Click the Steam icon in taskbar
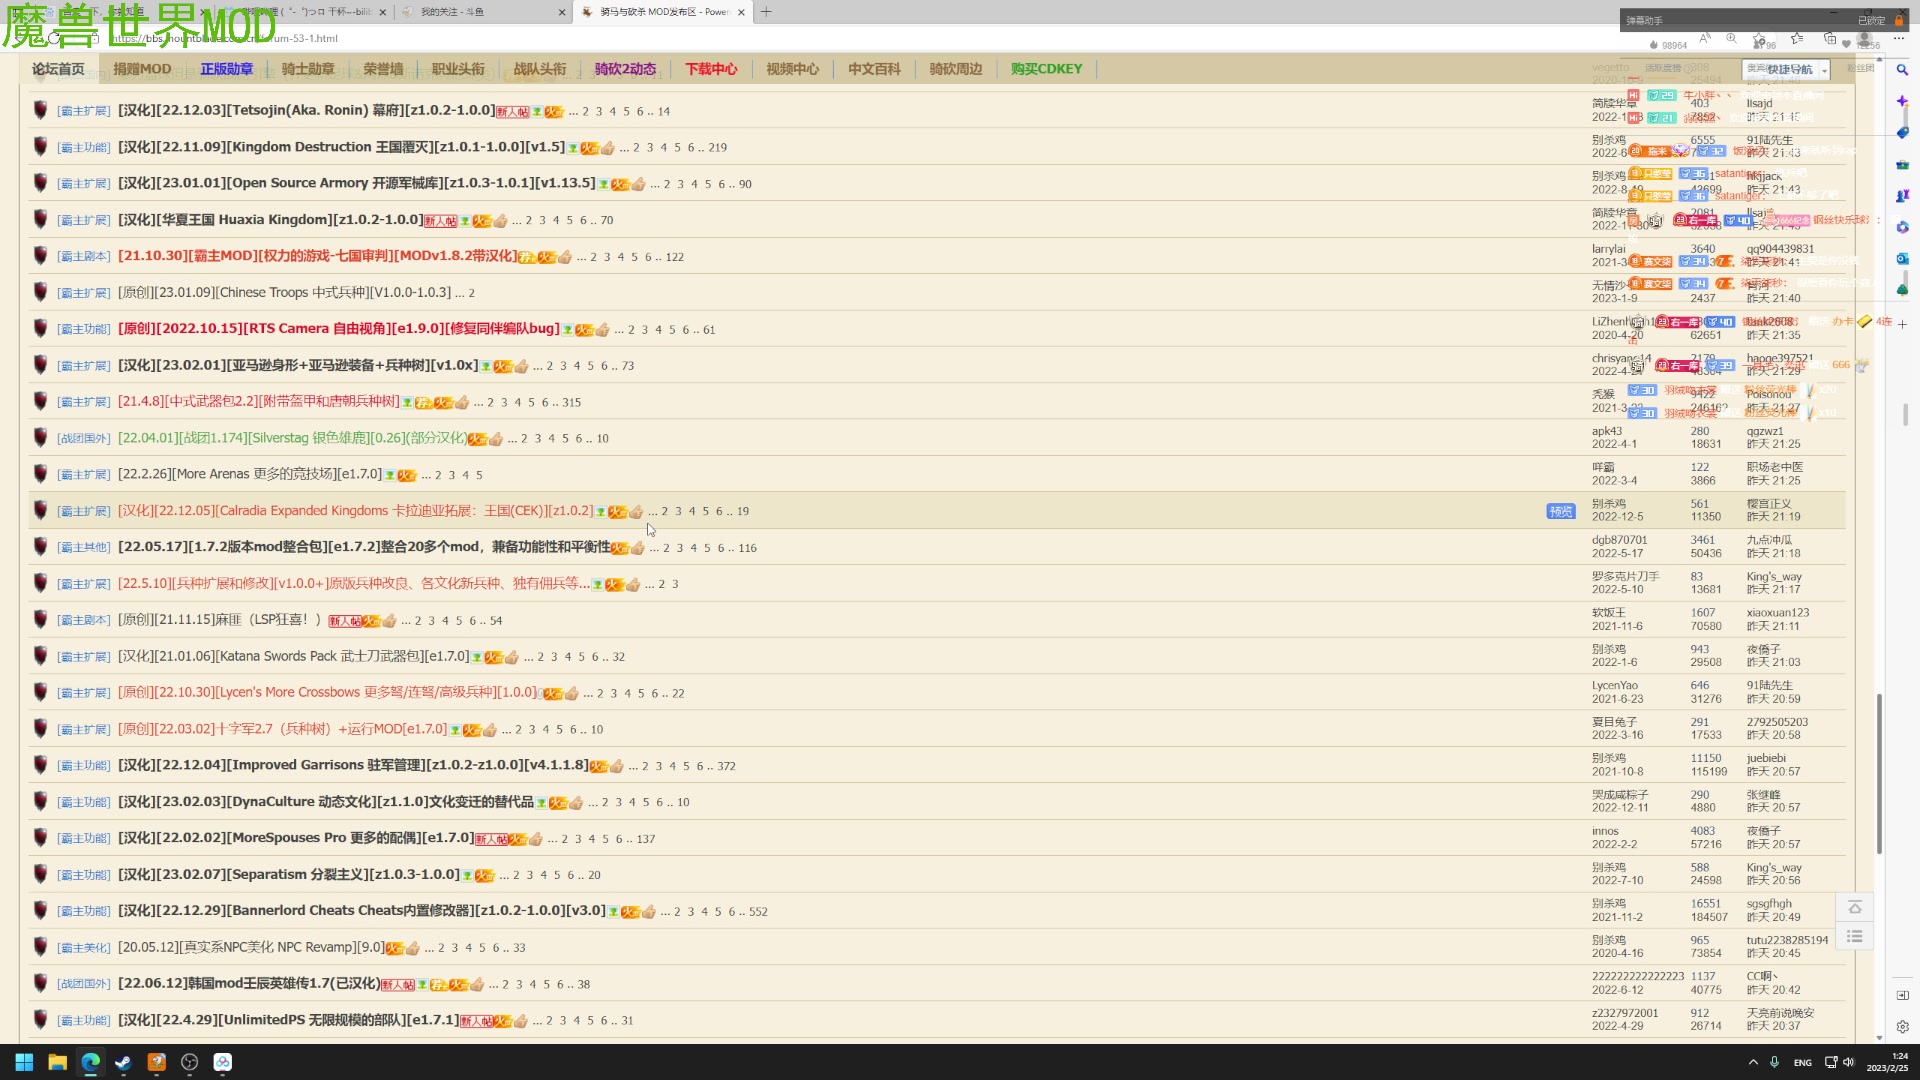Image resolution: width=1920 pixels, height=1080 pixels. (123, 1062)
